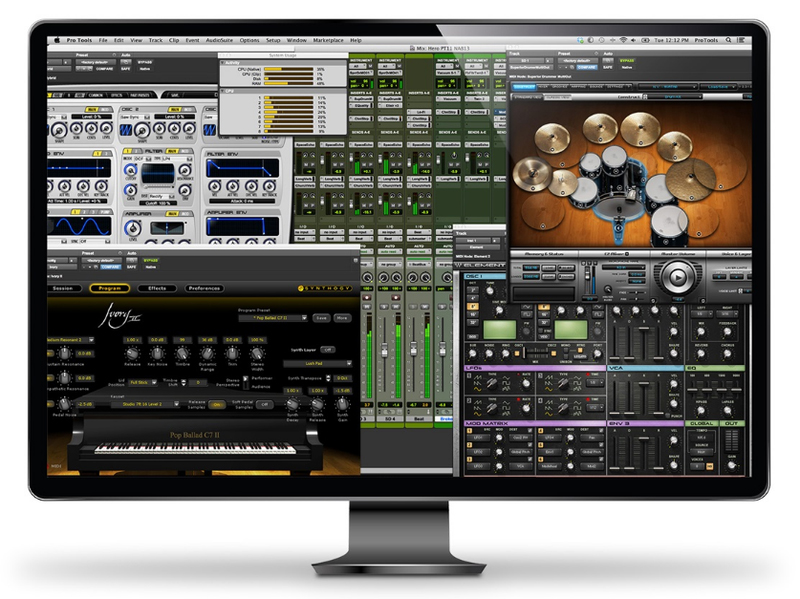Record-enable the SD 4 mixer track
This screenshot has height=599, width=800.
[394, 296]
